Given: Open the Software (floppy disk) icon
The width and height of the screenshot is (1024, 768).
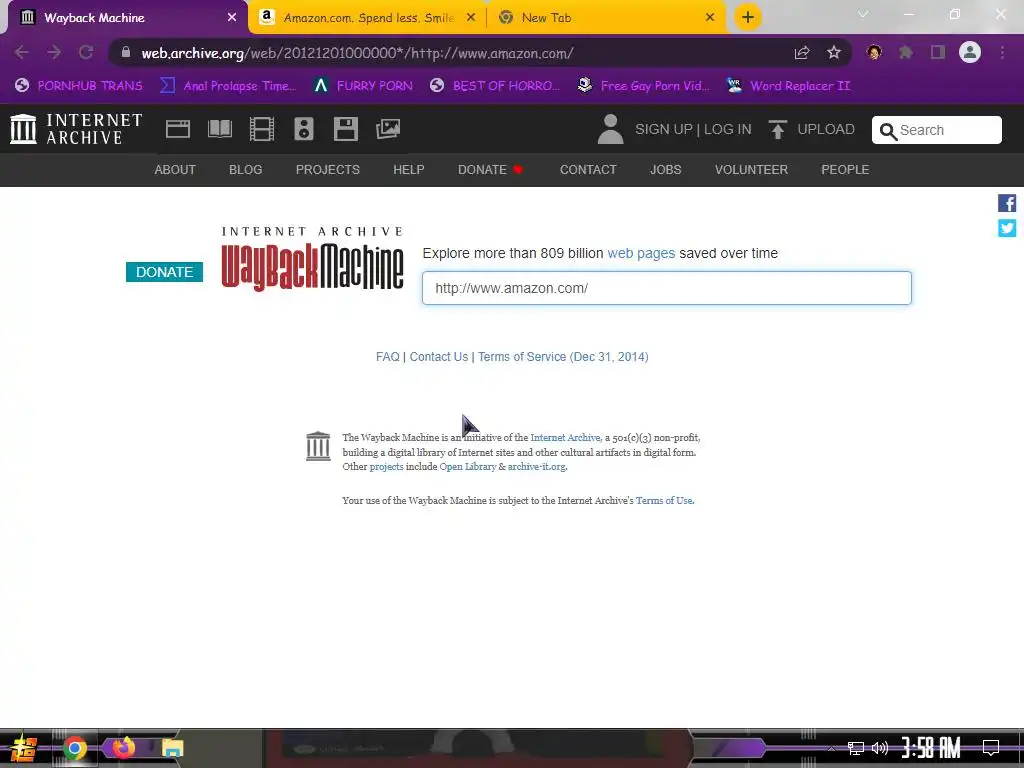Looking at the screenshot, I should (345, 129).
